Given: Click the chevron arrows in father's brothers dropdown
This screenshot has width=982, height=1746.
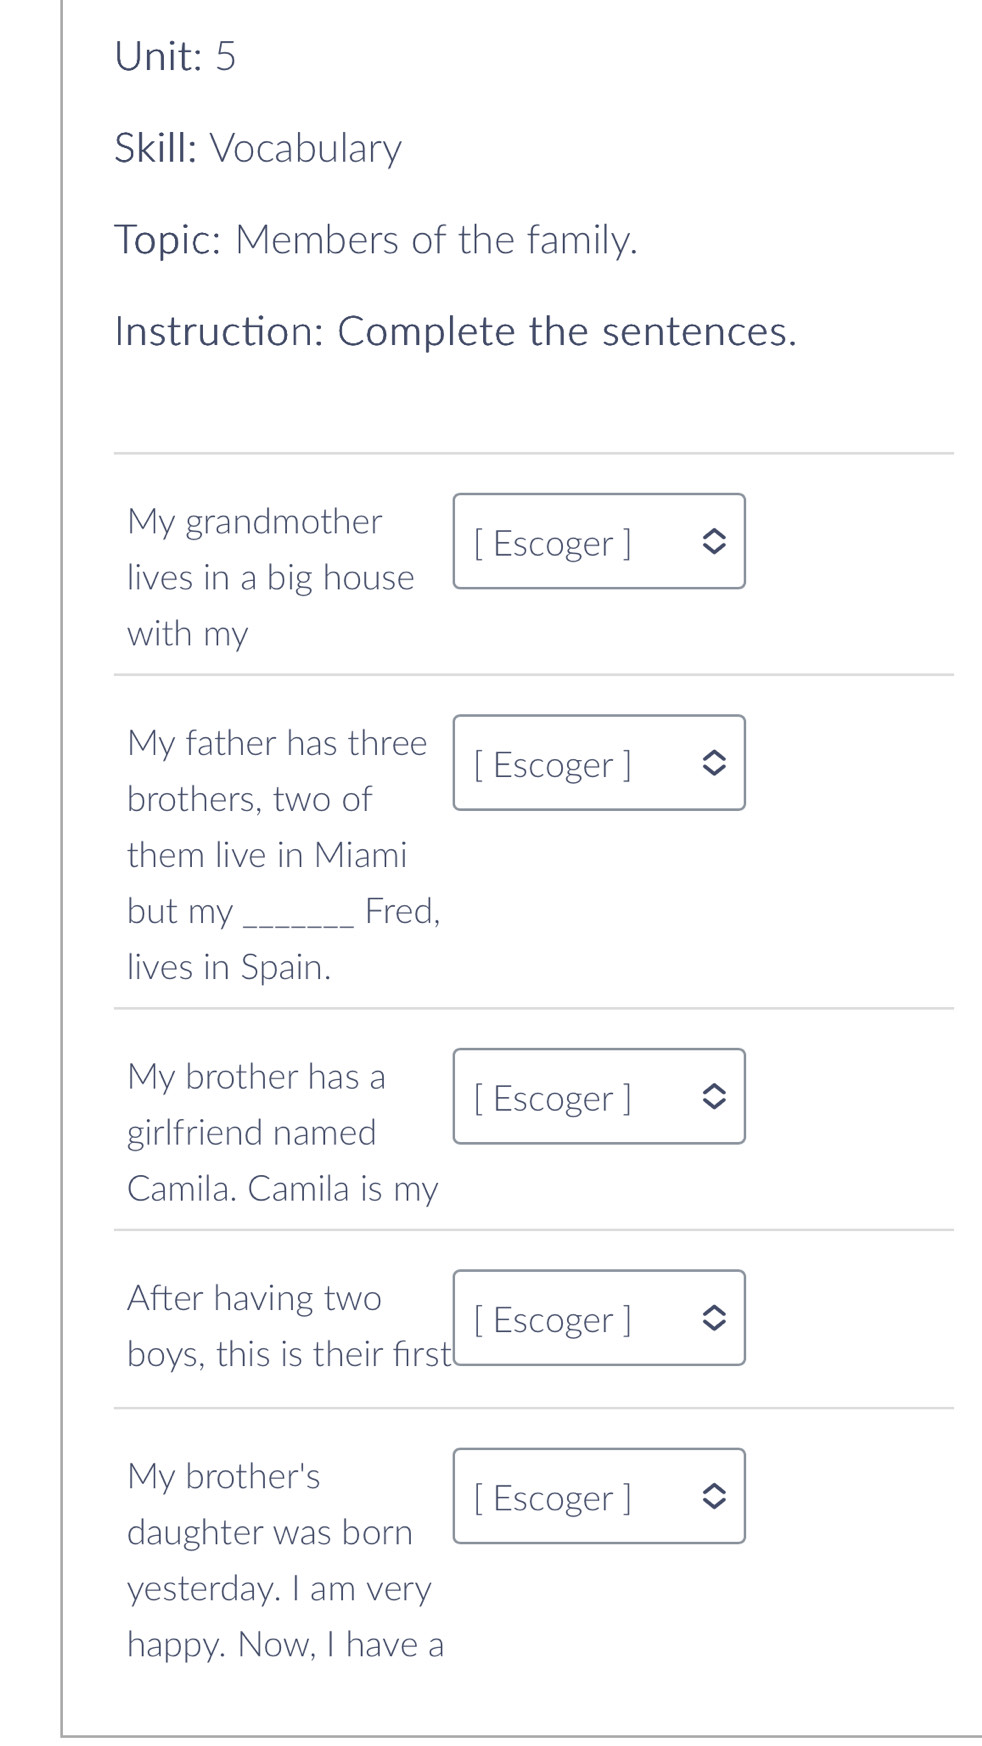Looking at the screenshot, I should click(713, 763).
